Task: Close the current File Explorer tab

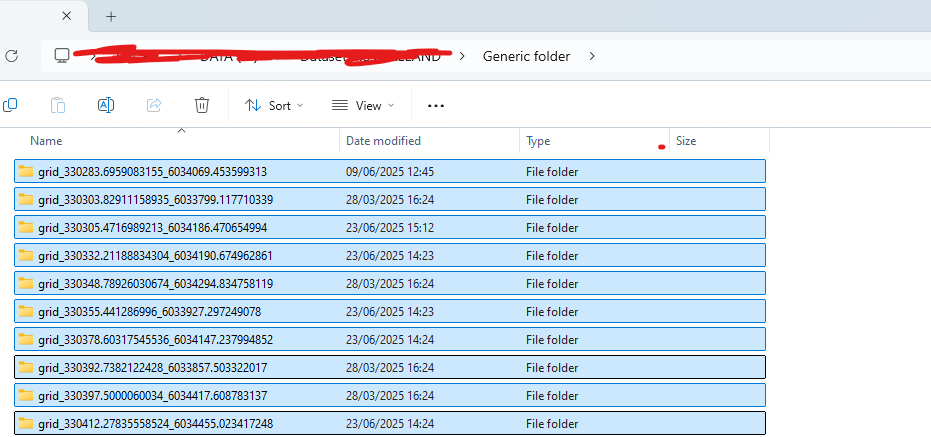Action: coord(66,16)
